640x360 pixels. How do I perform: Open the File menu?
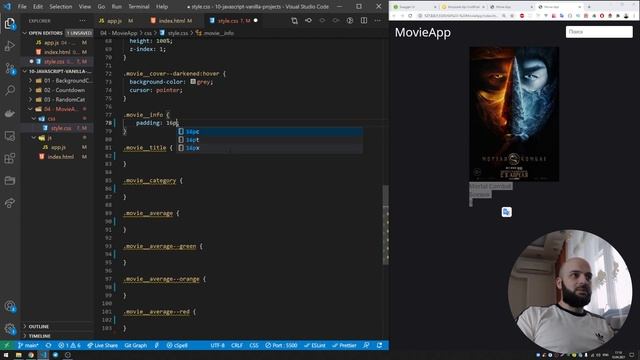click(22, 7)
